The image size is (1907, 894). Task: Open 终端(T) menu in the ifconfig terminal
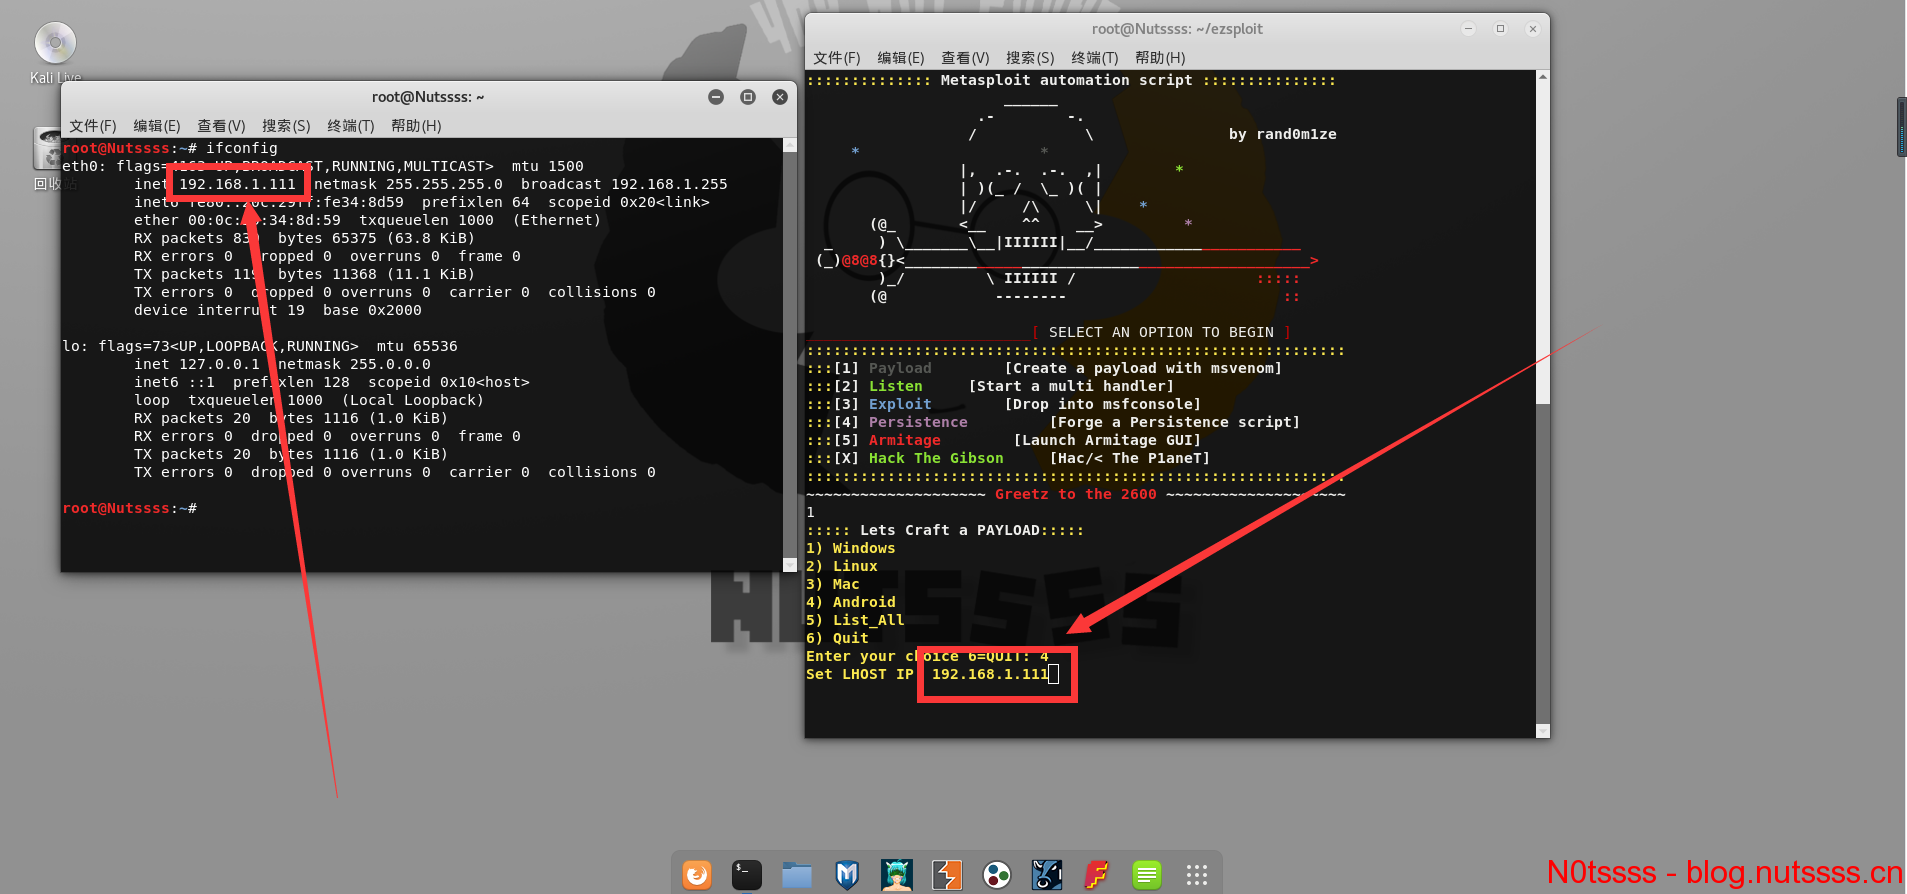pos(351,126)
